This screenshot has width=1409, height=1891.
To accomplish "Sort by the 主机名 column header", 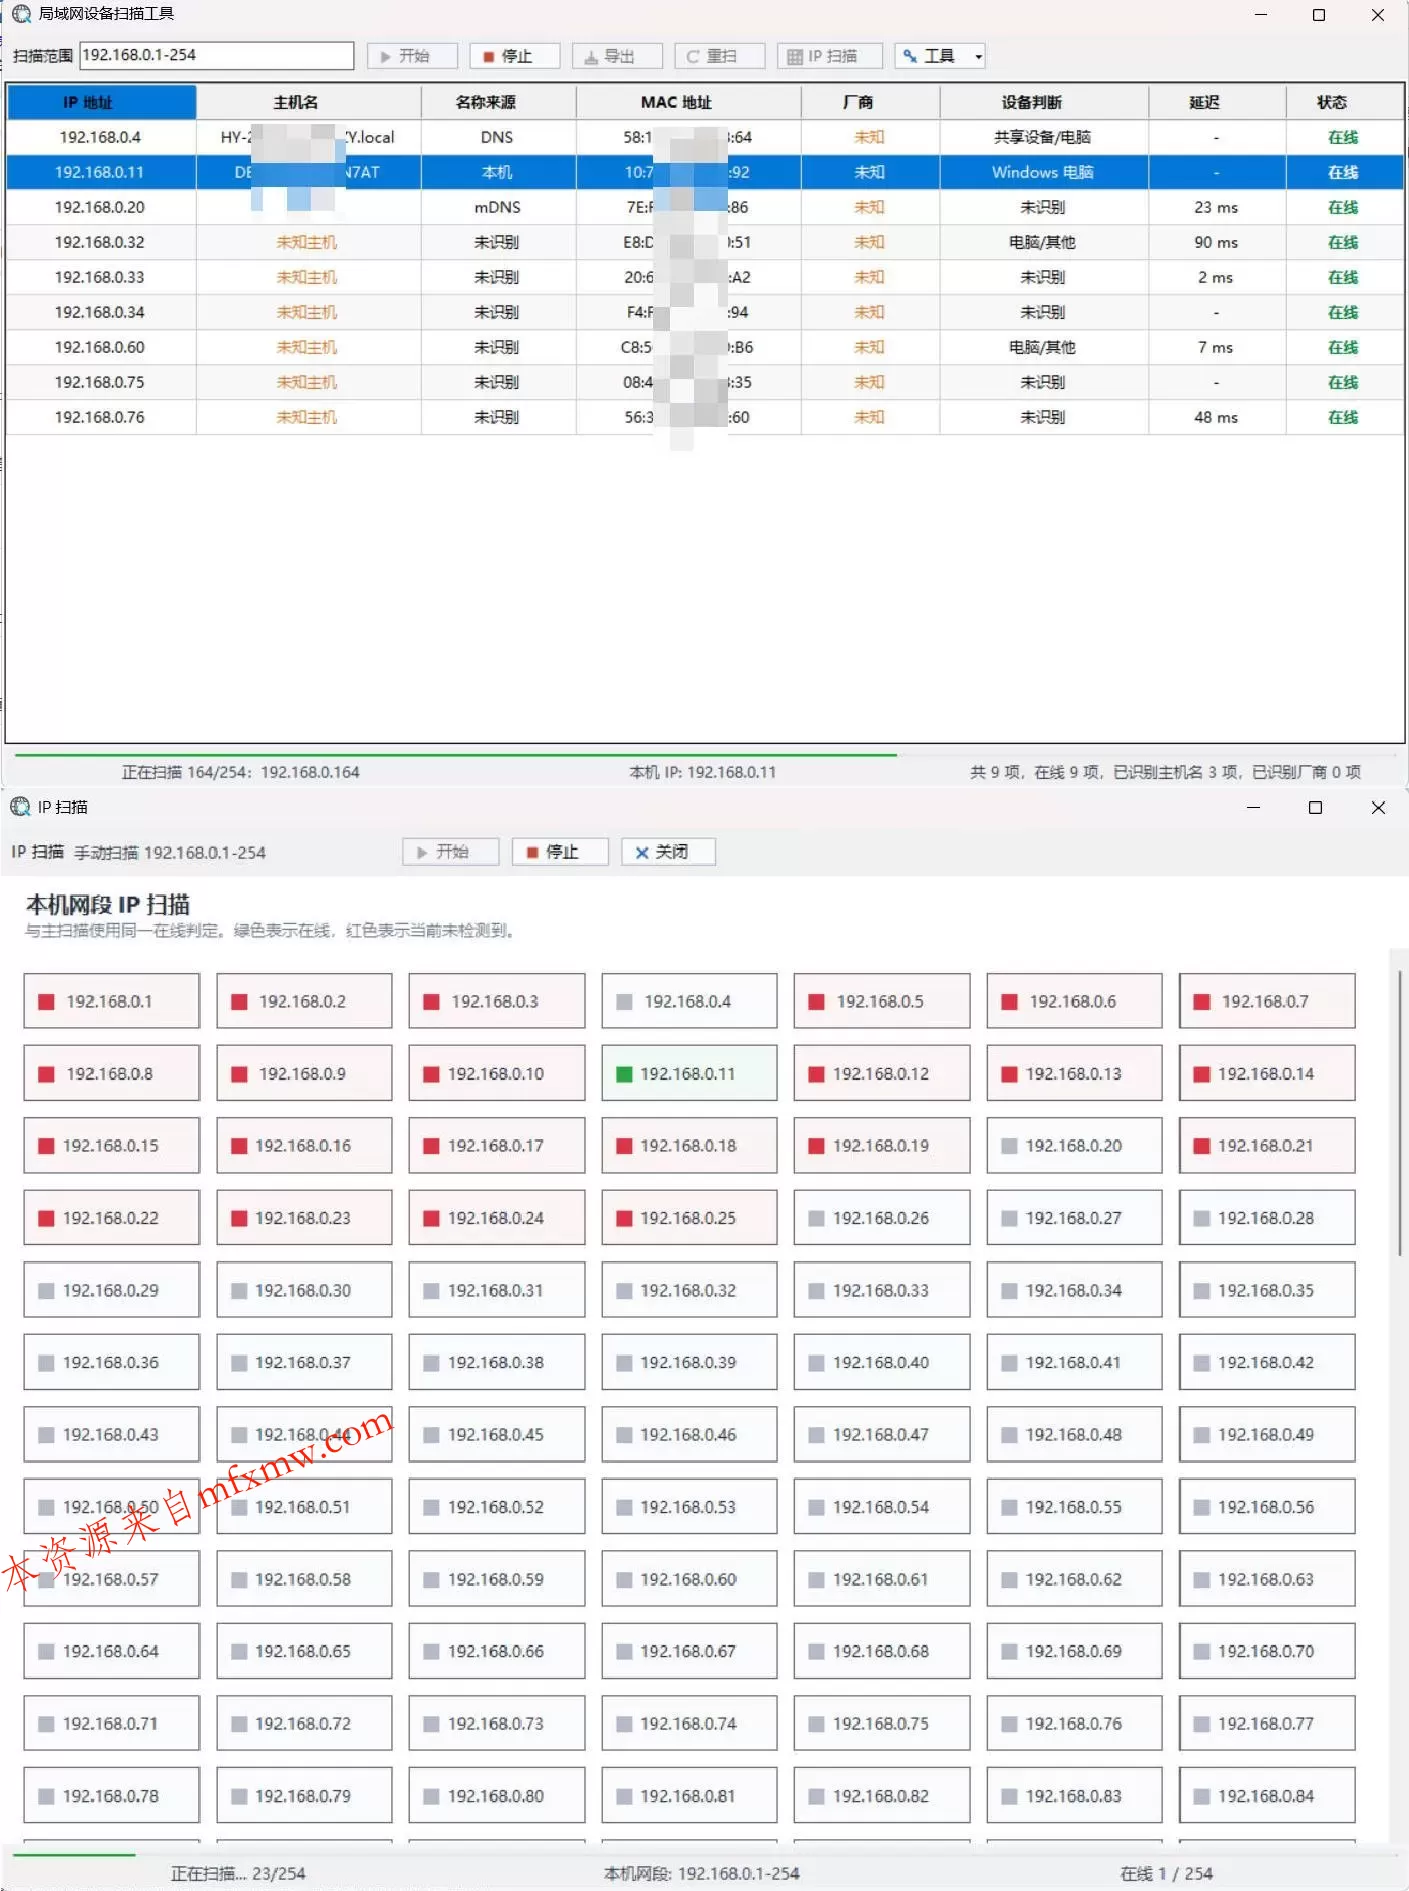I will pyautogui.click(x=308, y=102).
